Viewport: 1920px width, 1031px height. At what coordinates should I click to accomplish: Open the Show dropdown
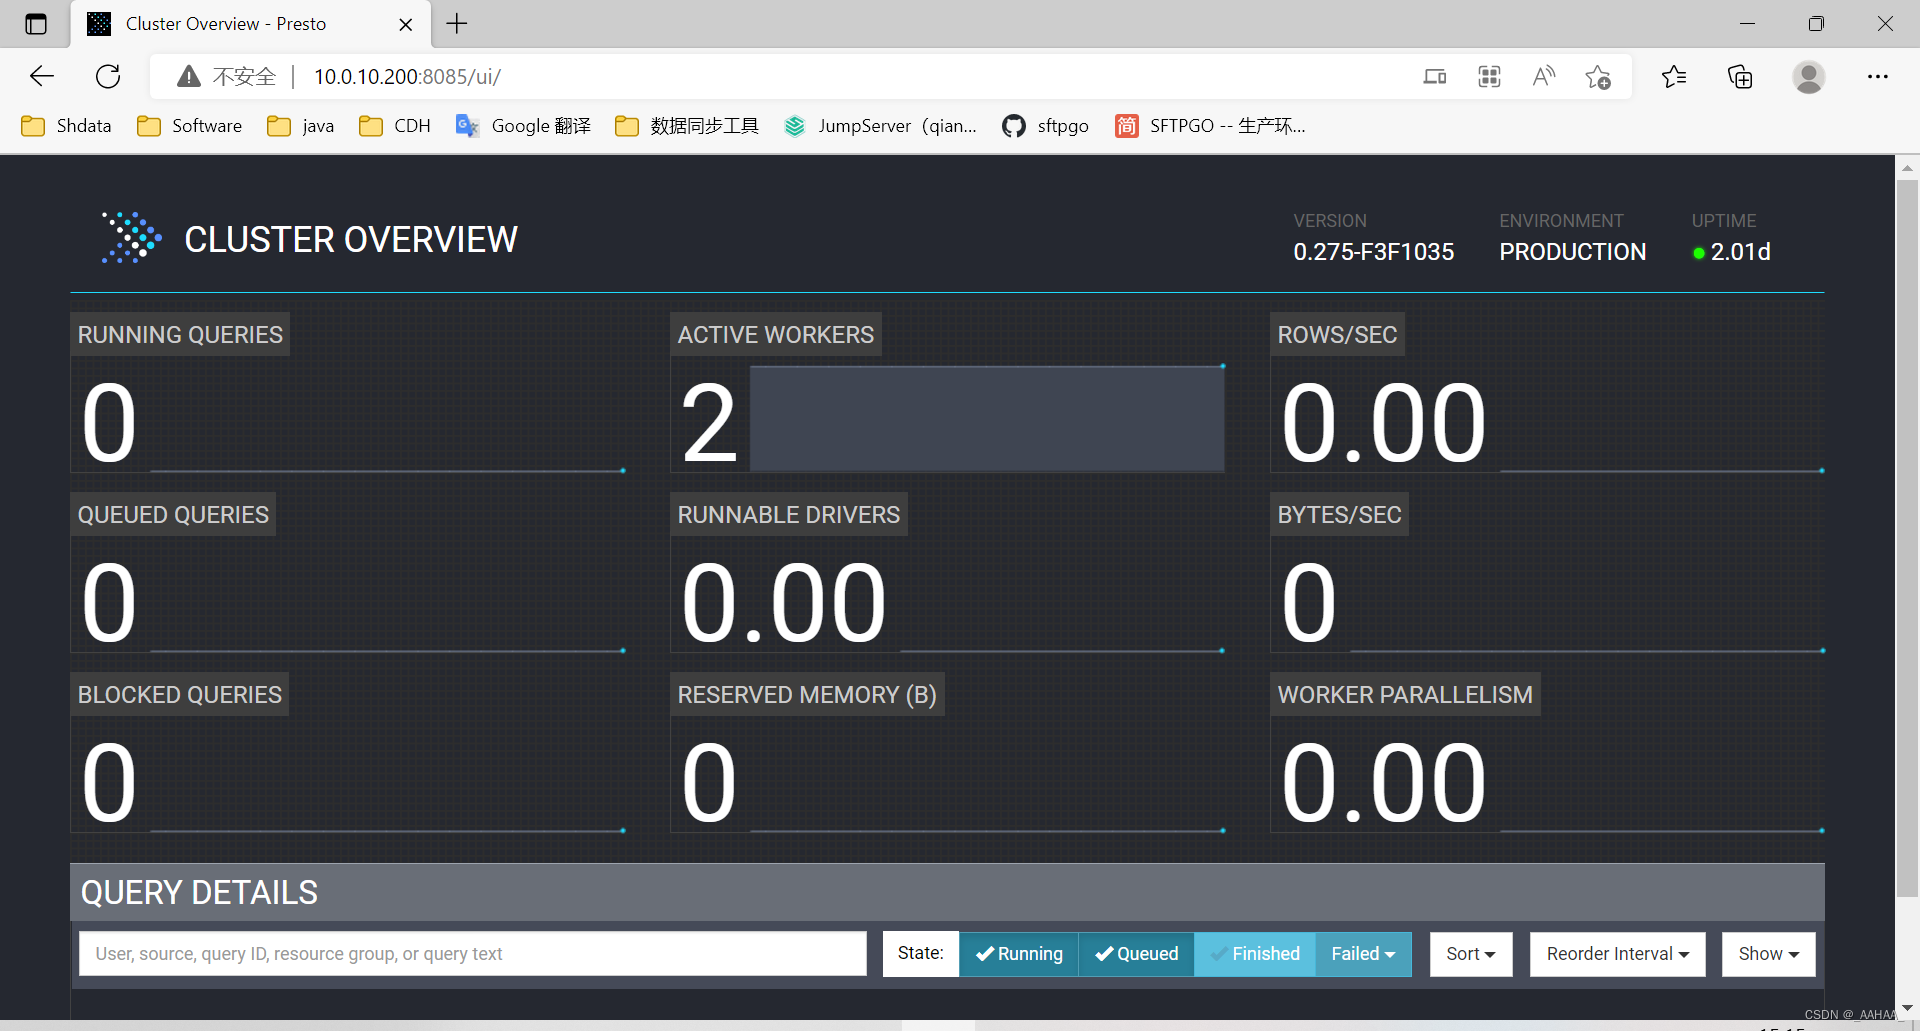[1768, 954]
